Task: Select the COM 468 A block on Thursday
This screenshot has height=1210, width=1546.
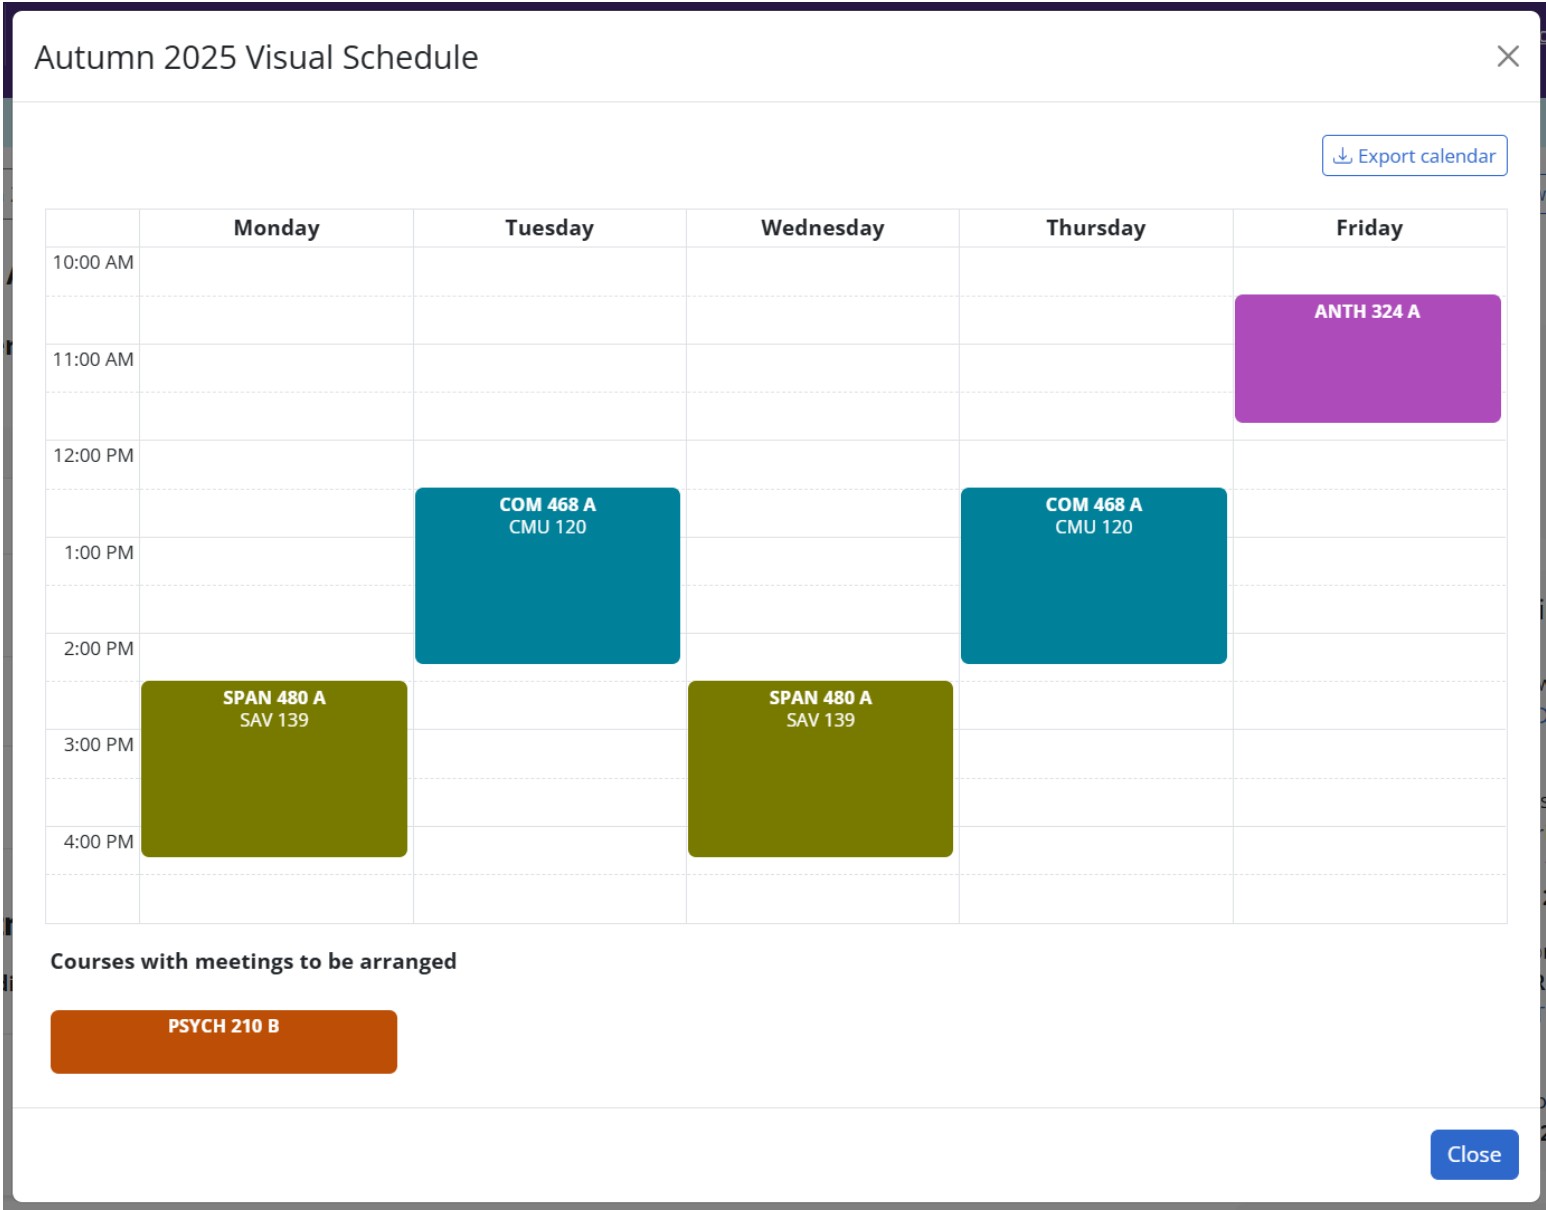Action: [1093, 574]
